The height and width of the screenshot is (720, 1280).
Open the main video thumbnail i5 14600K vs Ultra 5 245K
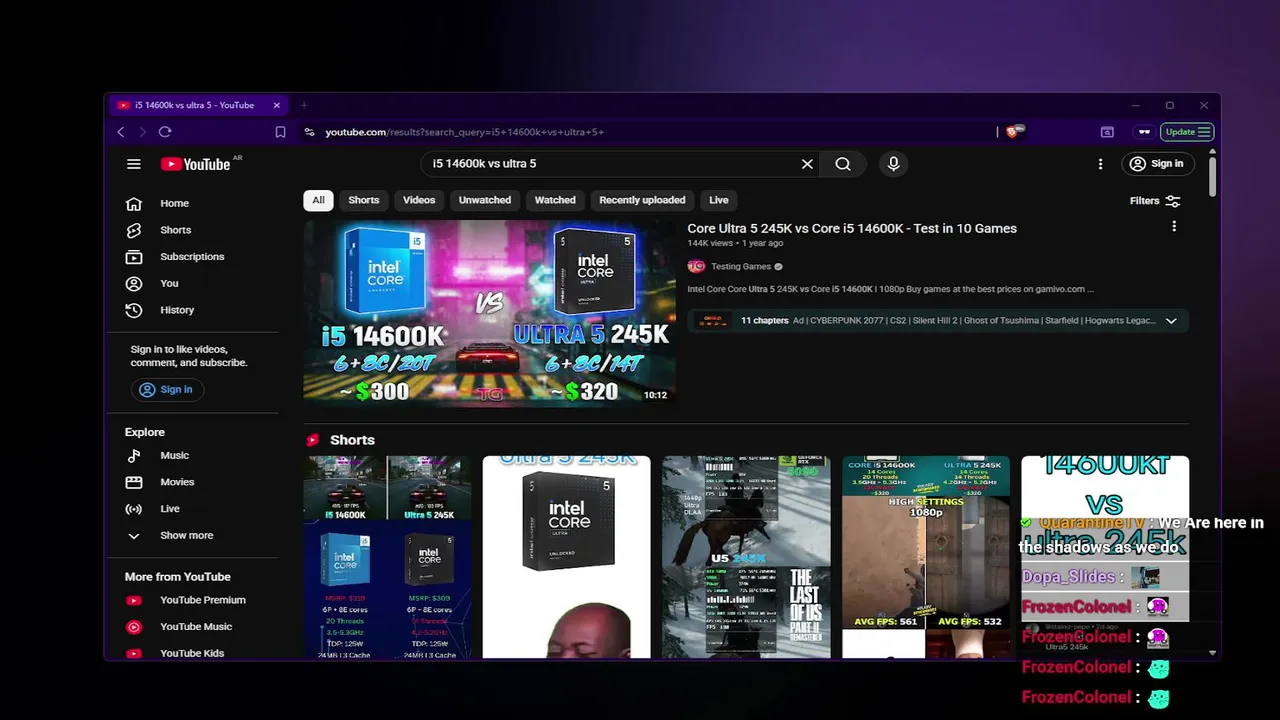(x=489, y=313)
